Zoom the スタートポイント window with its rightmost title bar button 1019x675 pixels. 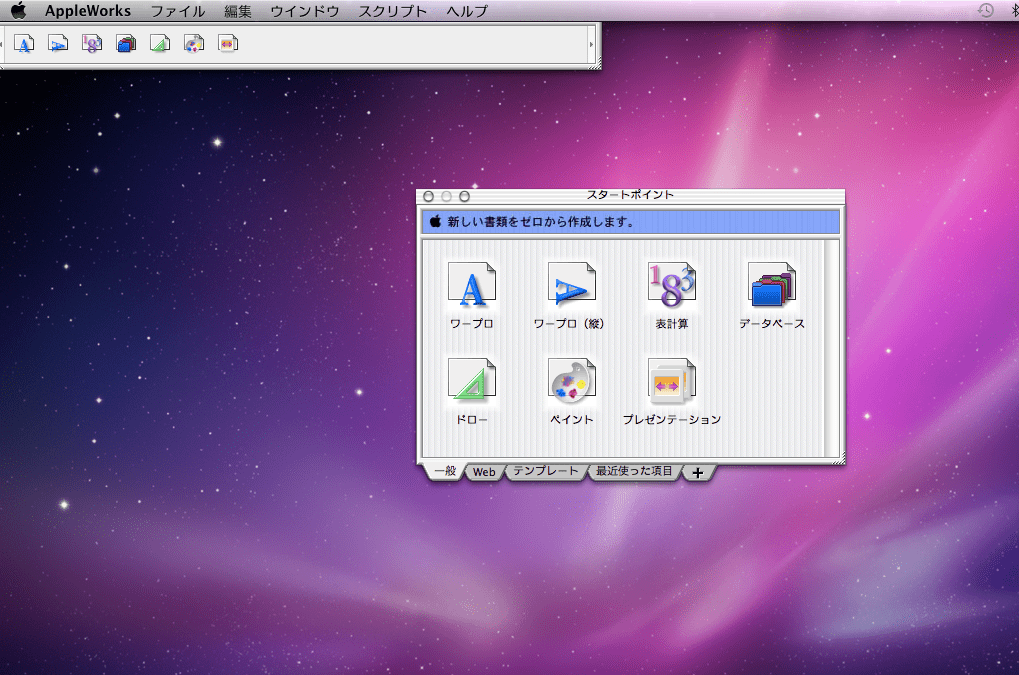click(464, 196)
